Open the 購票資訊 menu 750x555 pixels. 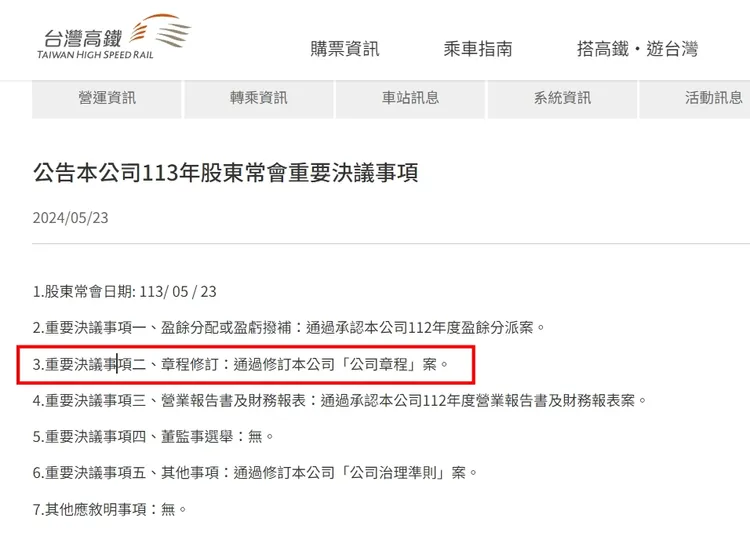tap(344, 49)
